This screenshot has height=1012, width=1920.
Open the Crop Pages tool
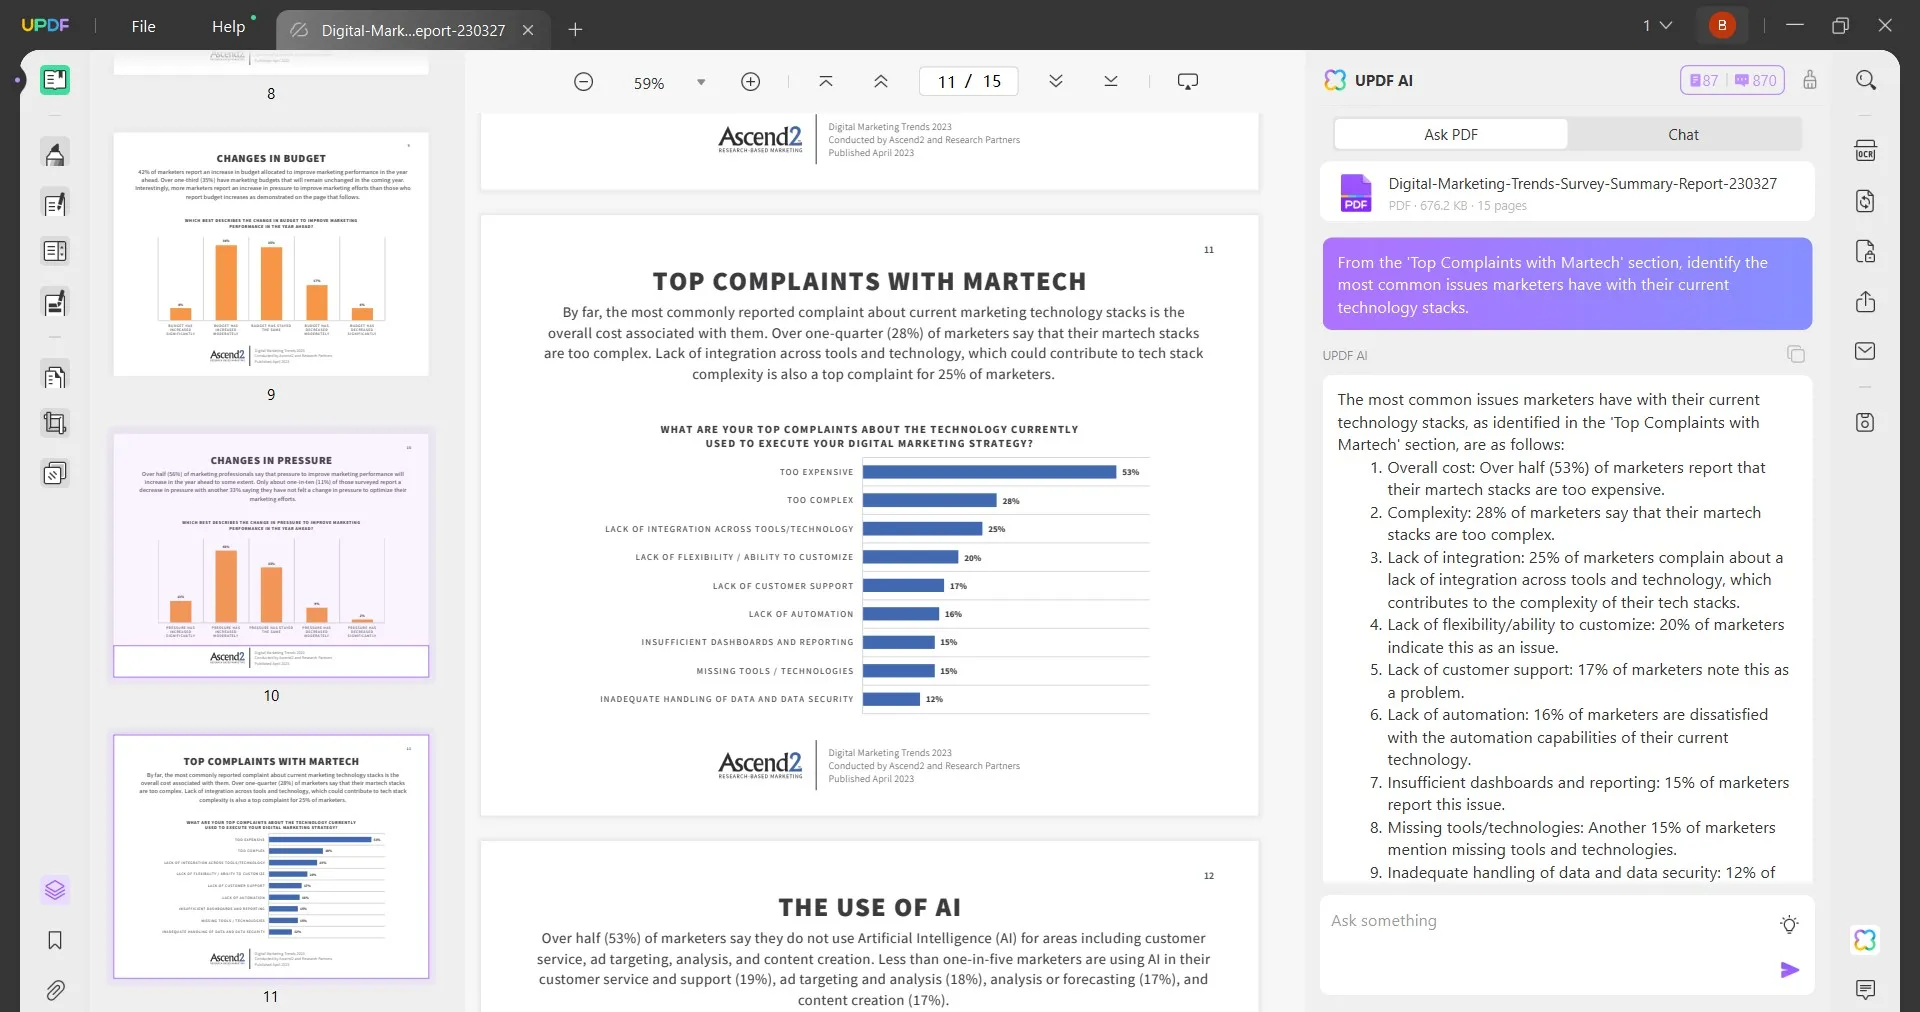pyautogui.click(x=55, y=424)
